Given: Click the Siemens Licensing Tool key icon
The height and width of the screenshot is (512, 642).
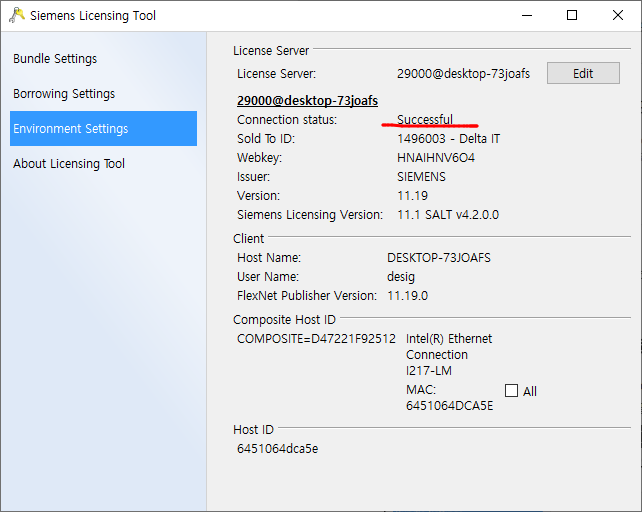Looking at the screenshot, I should click(x=16, y=15).
